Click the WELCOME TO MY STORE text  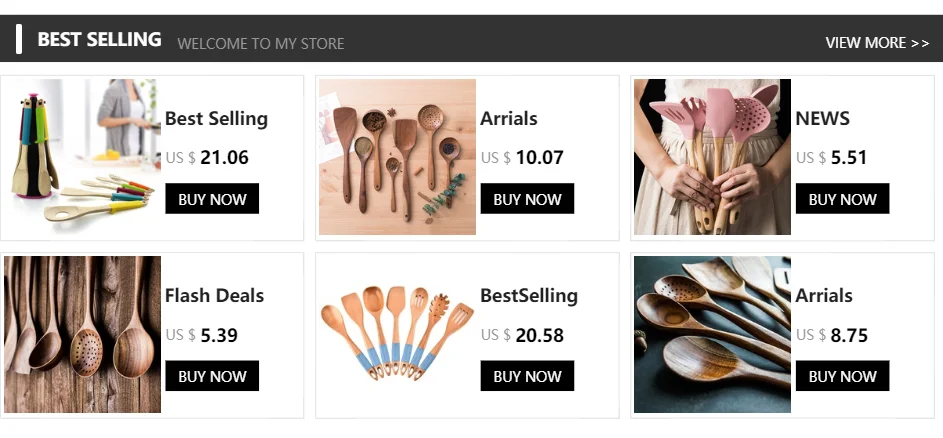(x=261, y=43)
